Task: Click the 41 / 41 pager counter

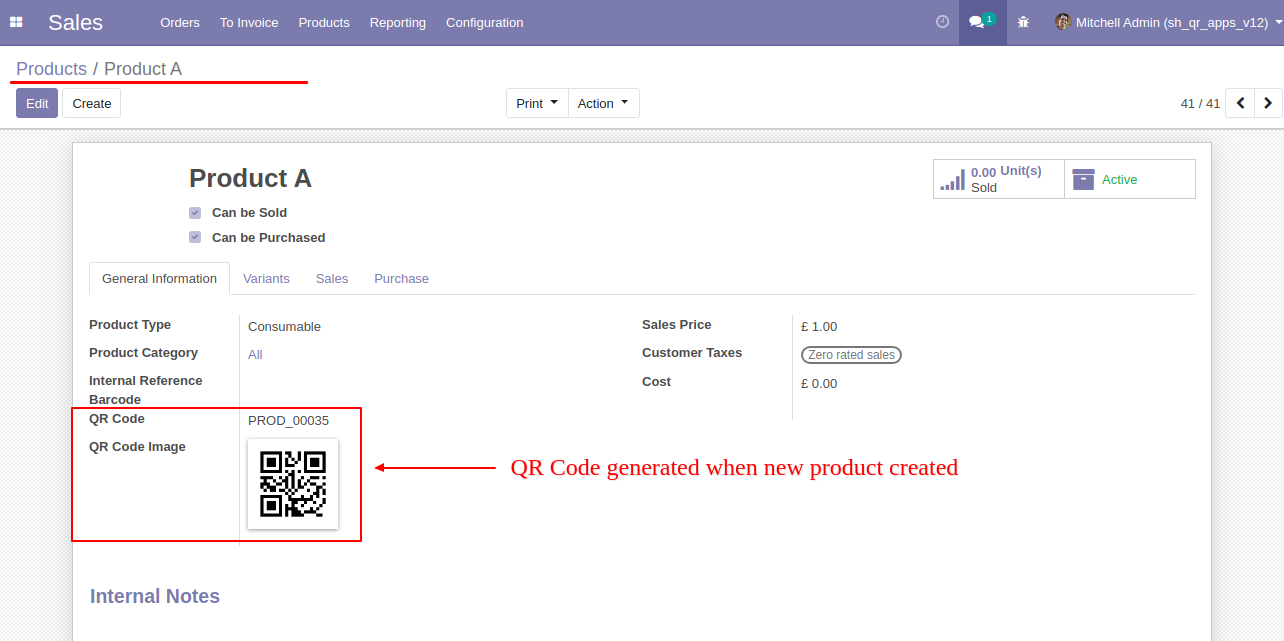Action: 1200,103
